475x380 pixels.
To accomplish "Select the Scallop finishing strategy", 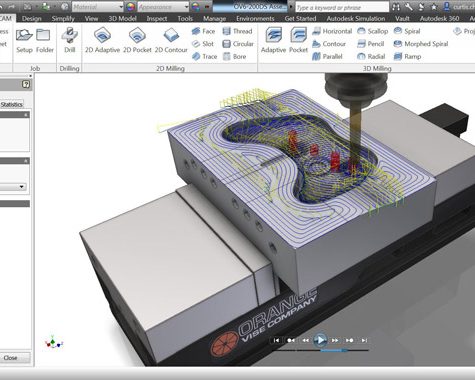I will click(x=372, y=31).
